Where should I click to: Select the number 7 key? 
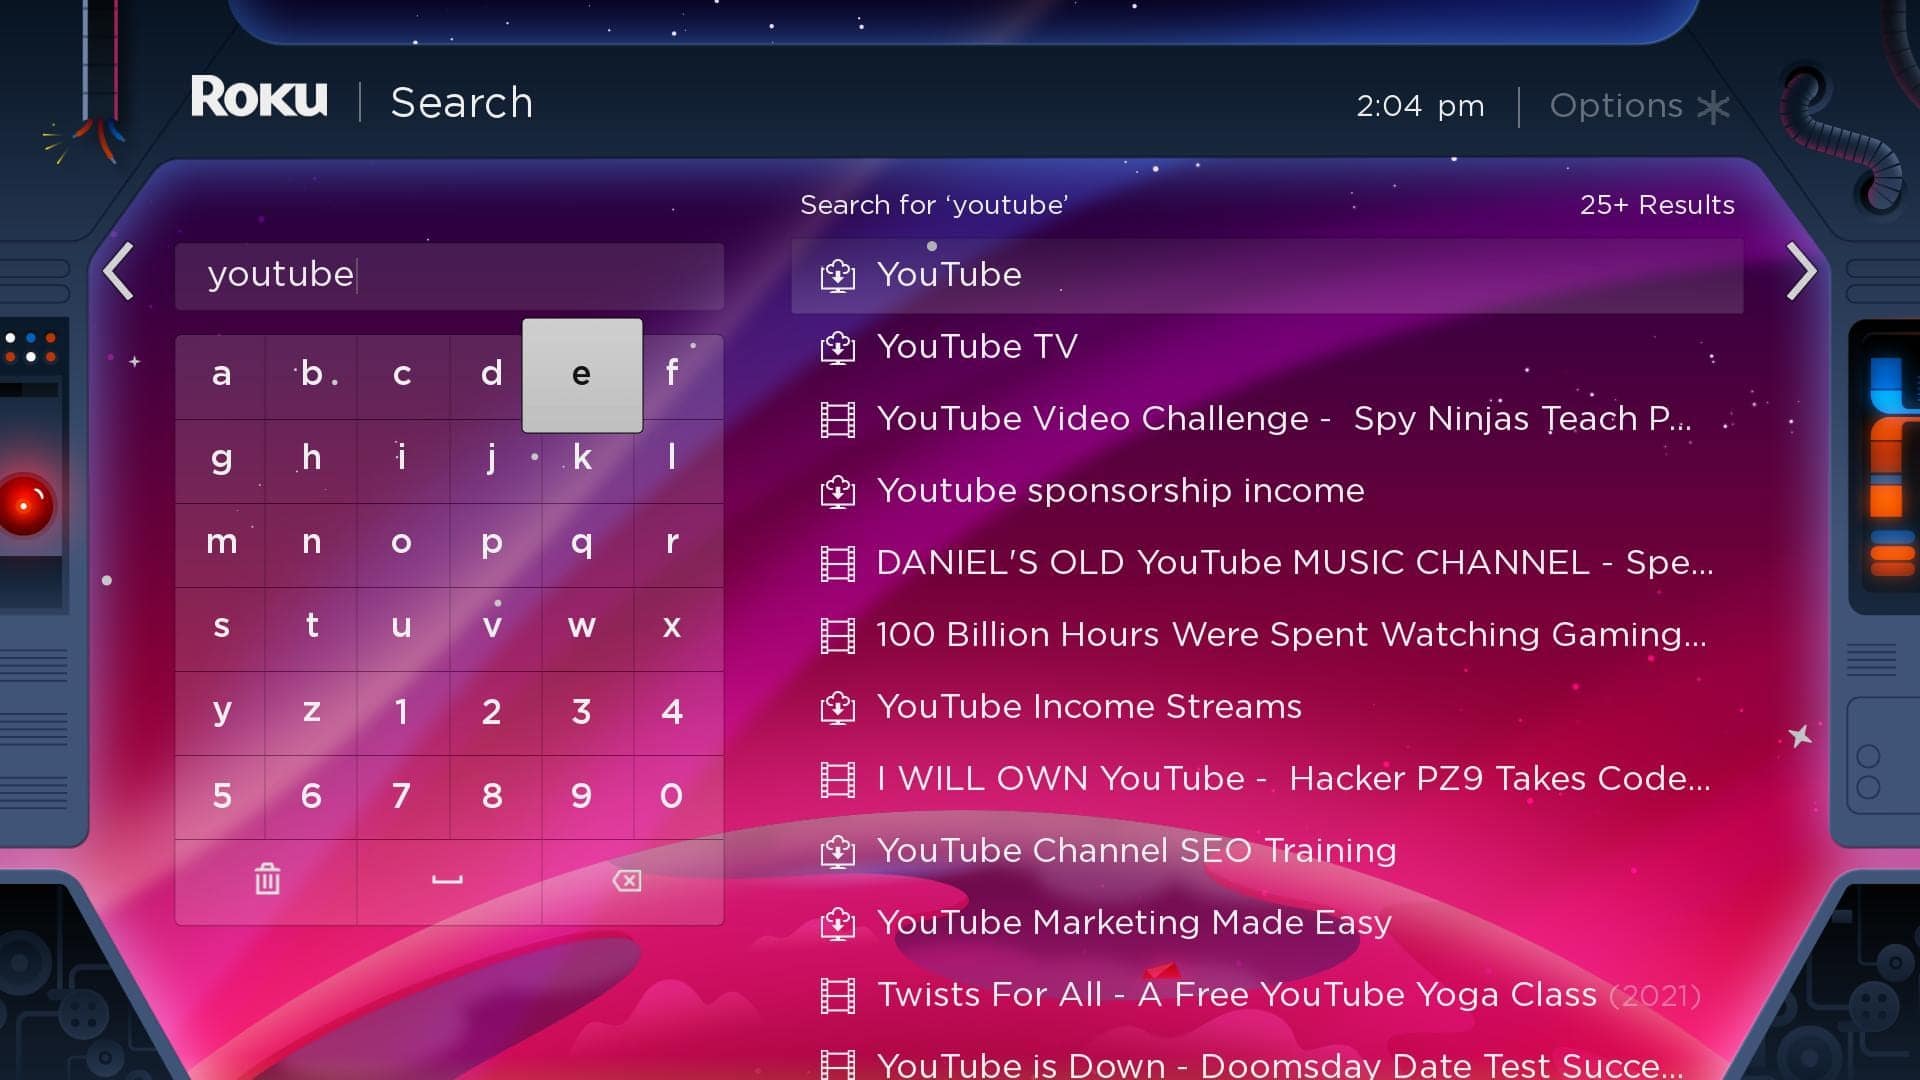tap(402, 796)
